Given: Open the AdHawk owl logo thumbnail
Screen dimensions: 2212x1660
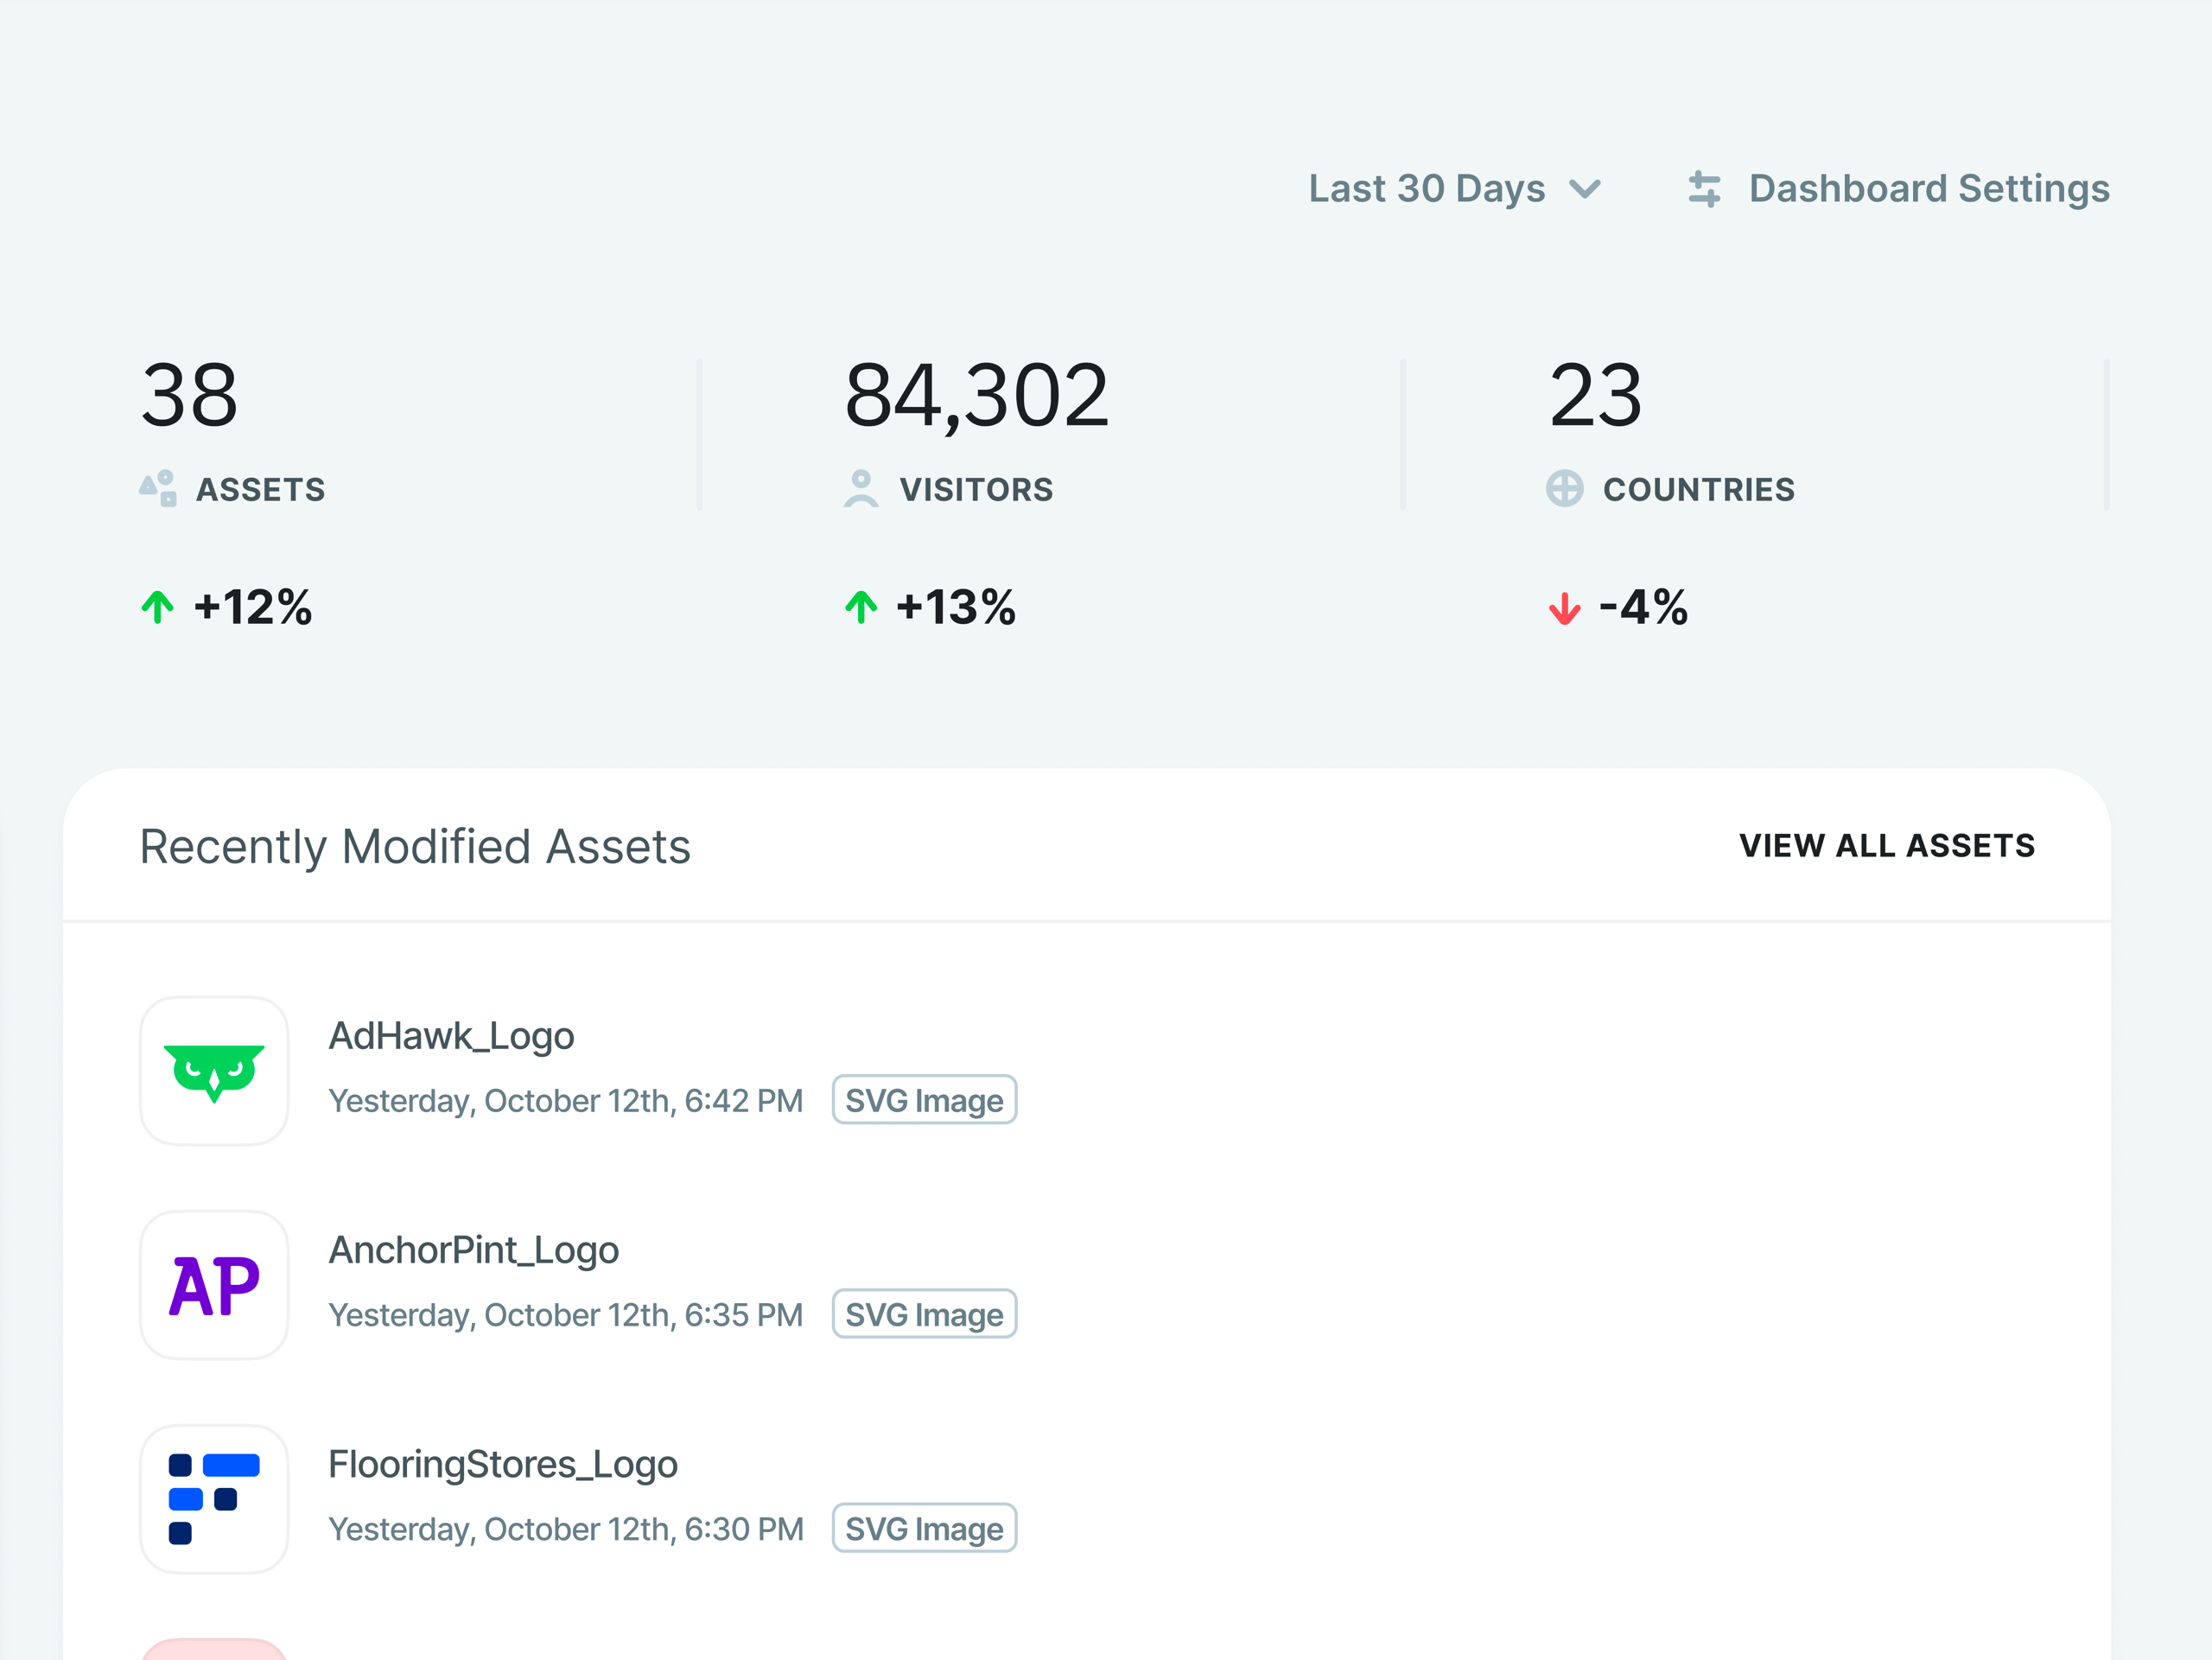Looking at the screenshot, I should tap(215, 1071).
